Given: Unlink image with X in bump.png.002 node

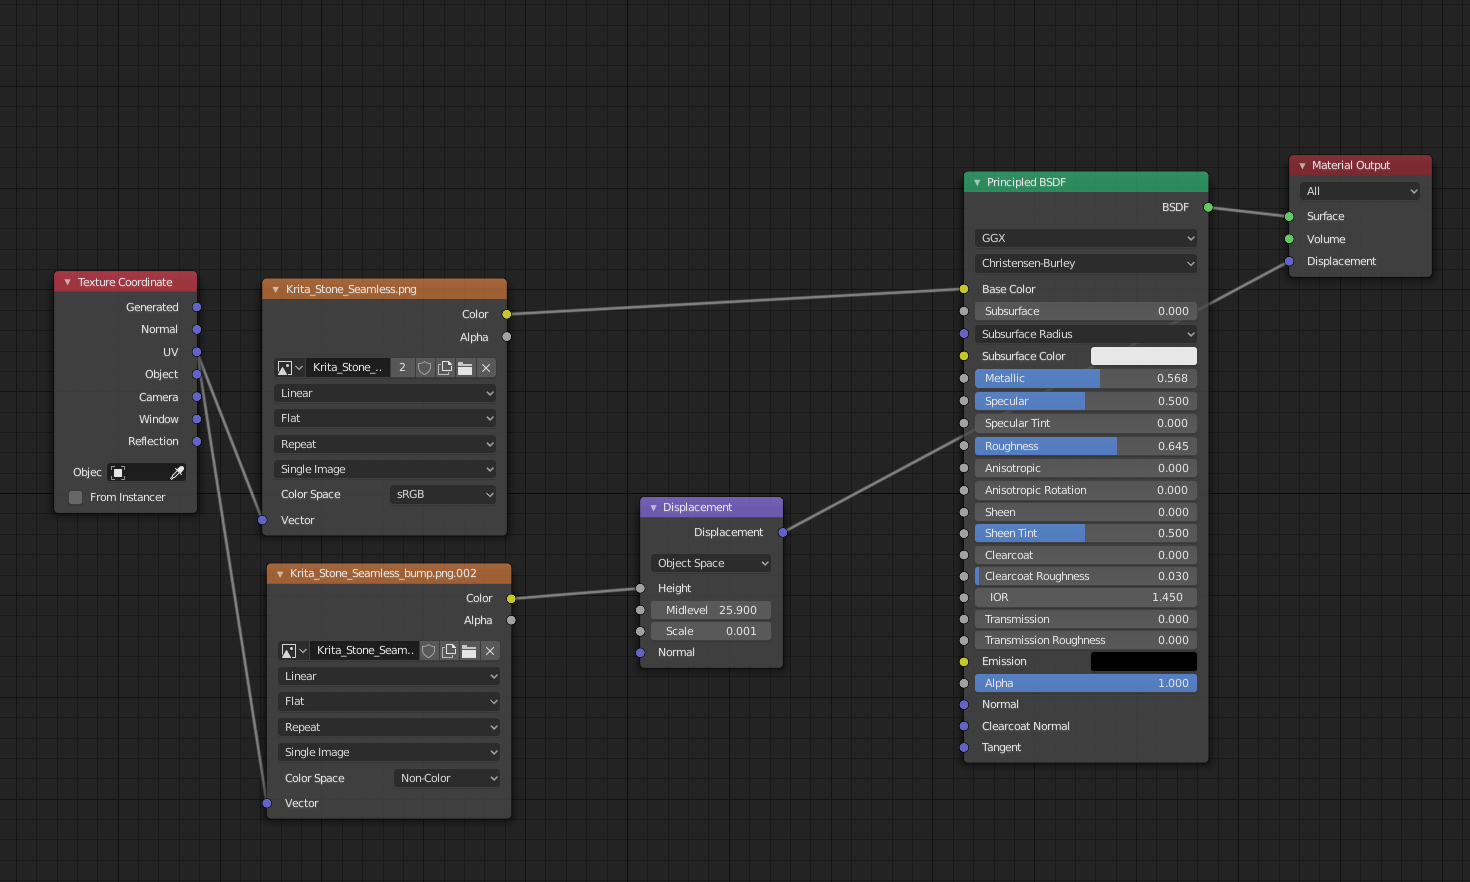Looking at the screenshot, I should 490,651.
